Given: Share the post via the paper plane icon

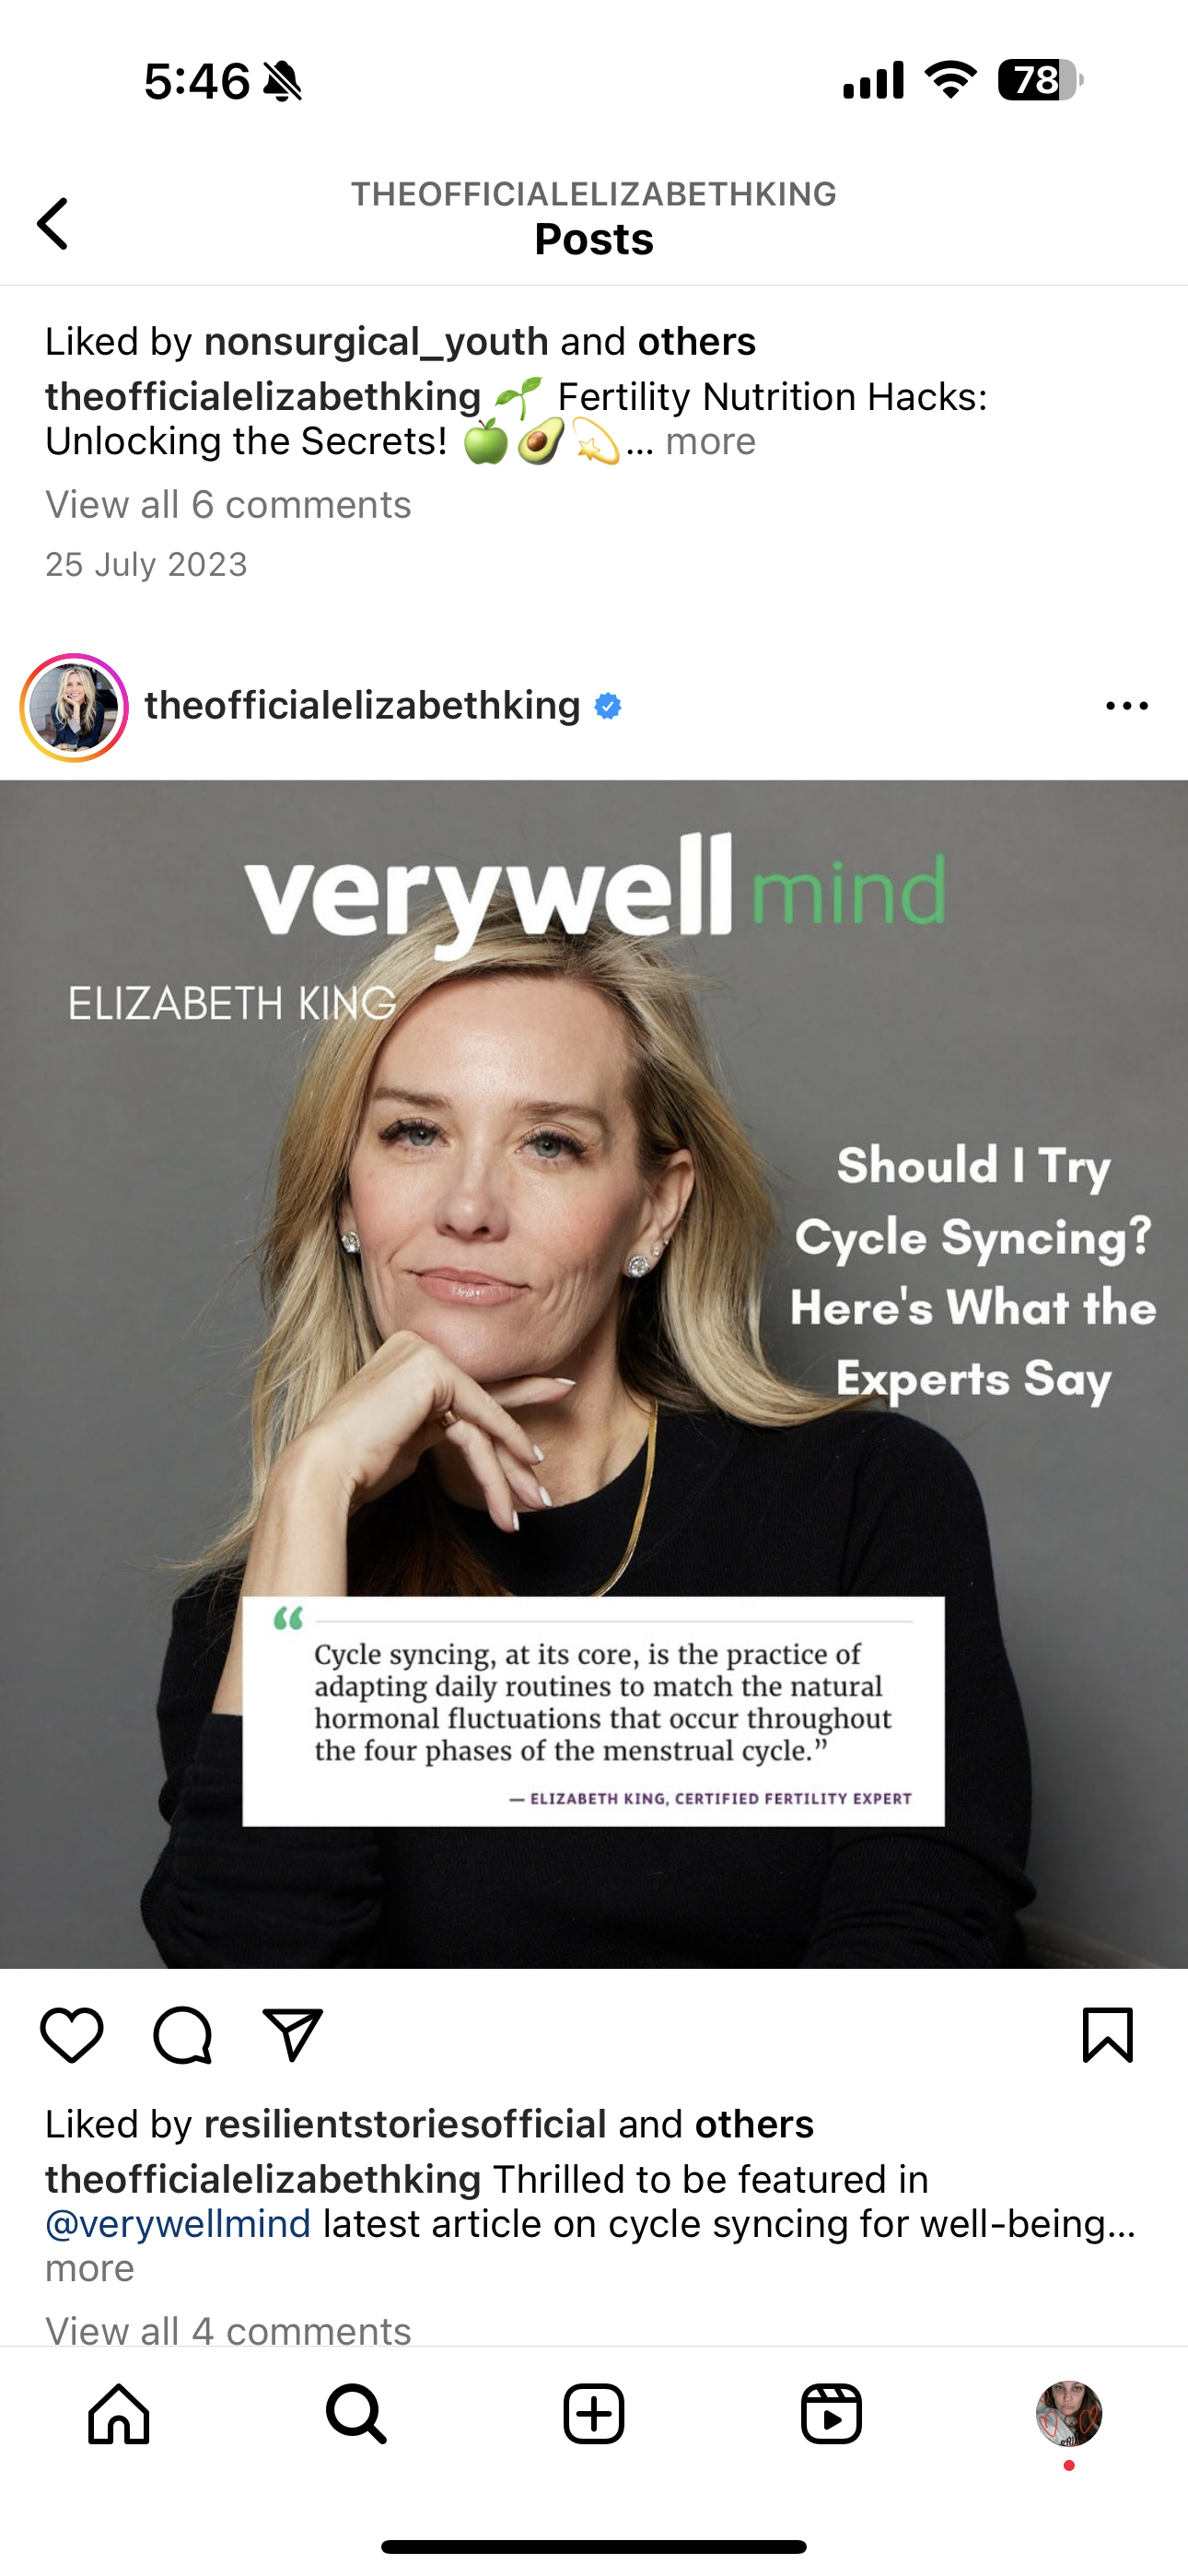Looking at the screenshot, I should point(292,2035).
